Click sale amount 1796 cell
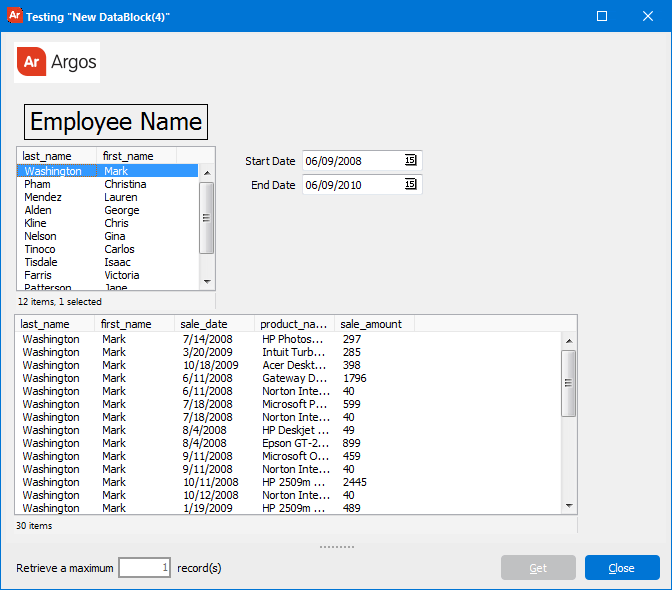This screenshot has width=672, height=590. point(354,378)
